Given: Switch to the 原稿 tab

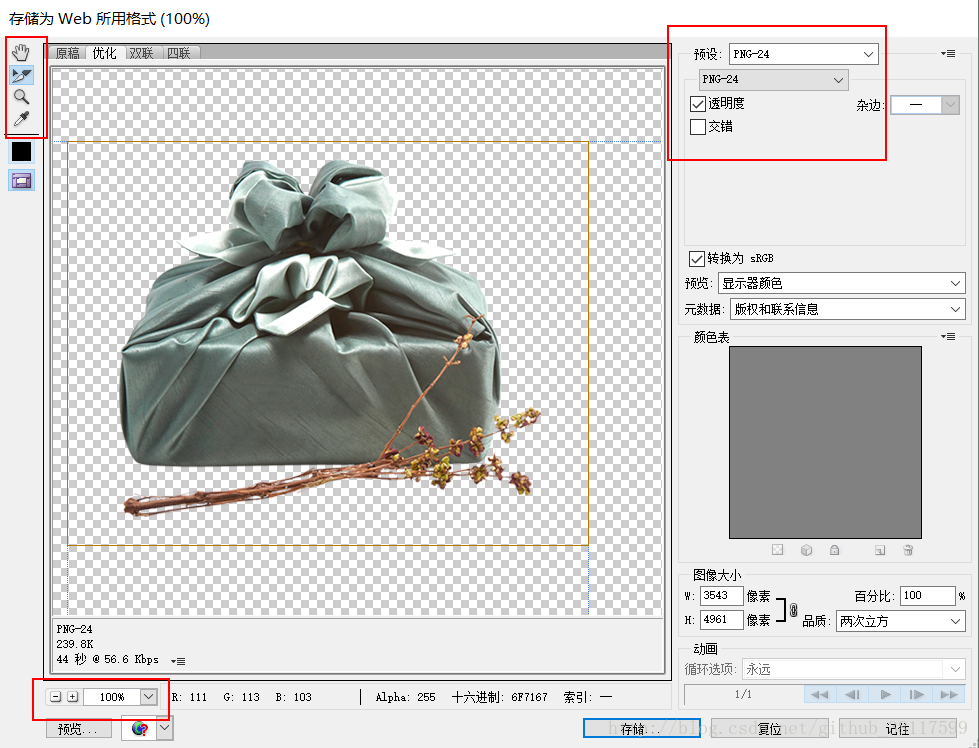Looking at the screenshot, I should (x=67, y=53).
